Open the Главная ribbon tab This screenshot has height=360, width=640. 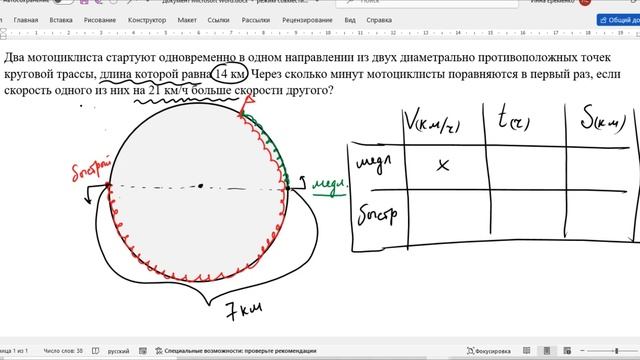pyautogui.click(x=26, y=20)
